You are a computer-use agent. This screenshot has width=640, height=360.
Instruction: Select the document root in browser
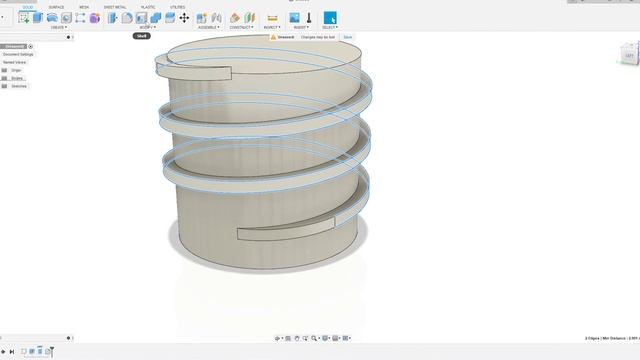(x=14, y=47)
